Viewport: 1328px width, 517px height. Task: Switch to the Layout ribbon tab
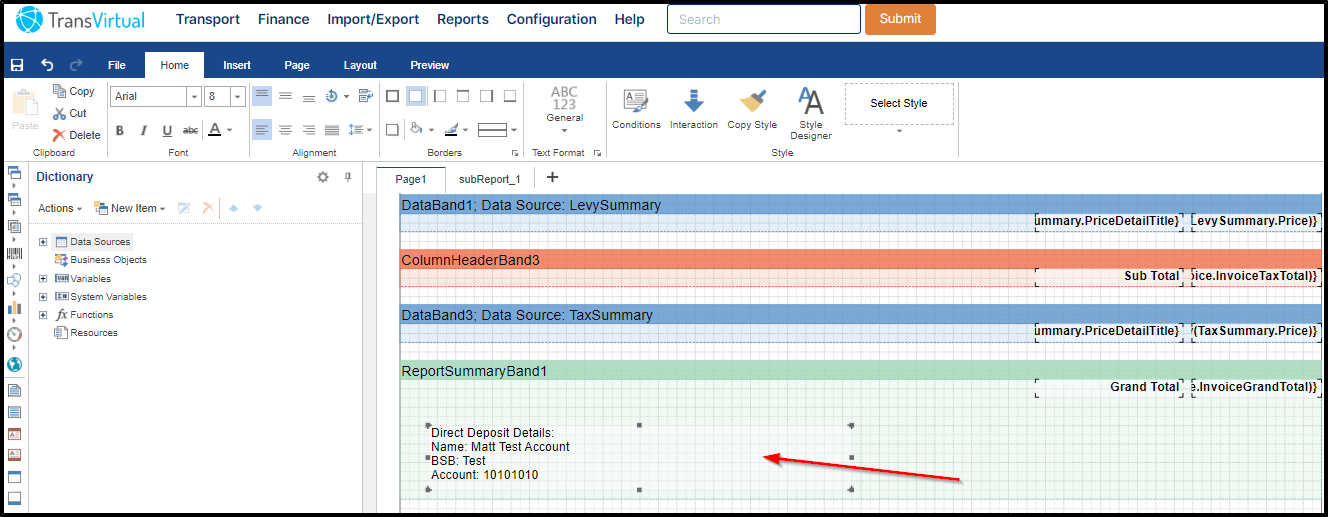(x=360, y=65)
